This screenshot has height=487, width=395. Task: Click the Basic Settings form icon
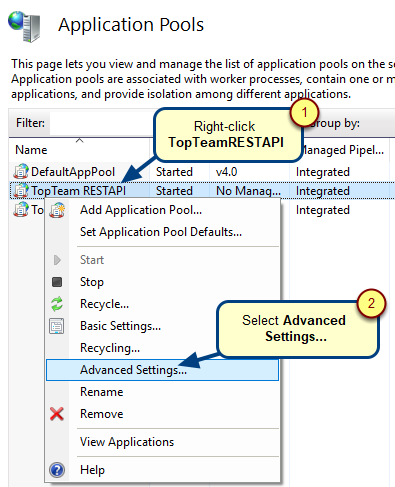(x=57, y=326)
